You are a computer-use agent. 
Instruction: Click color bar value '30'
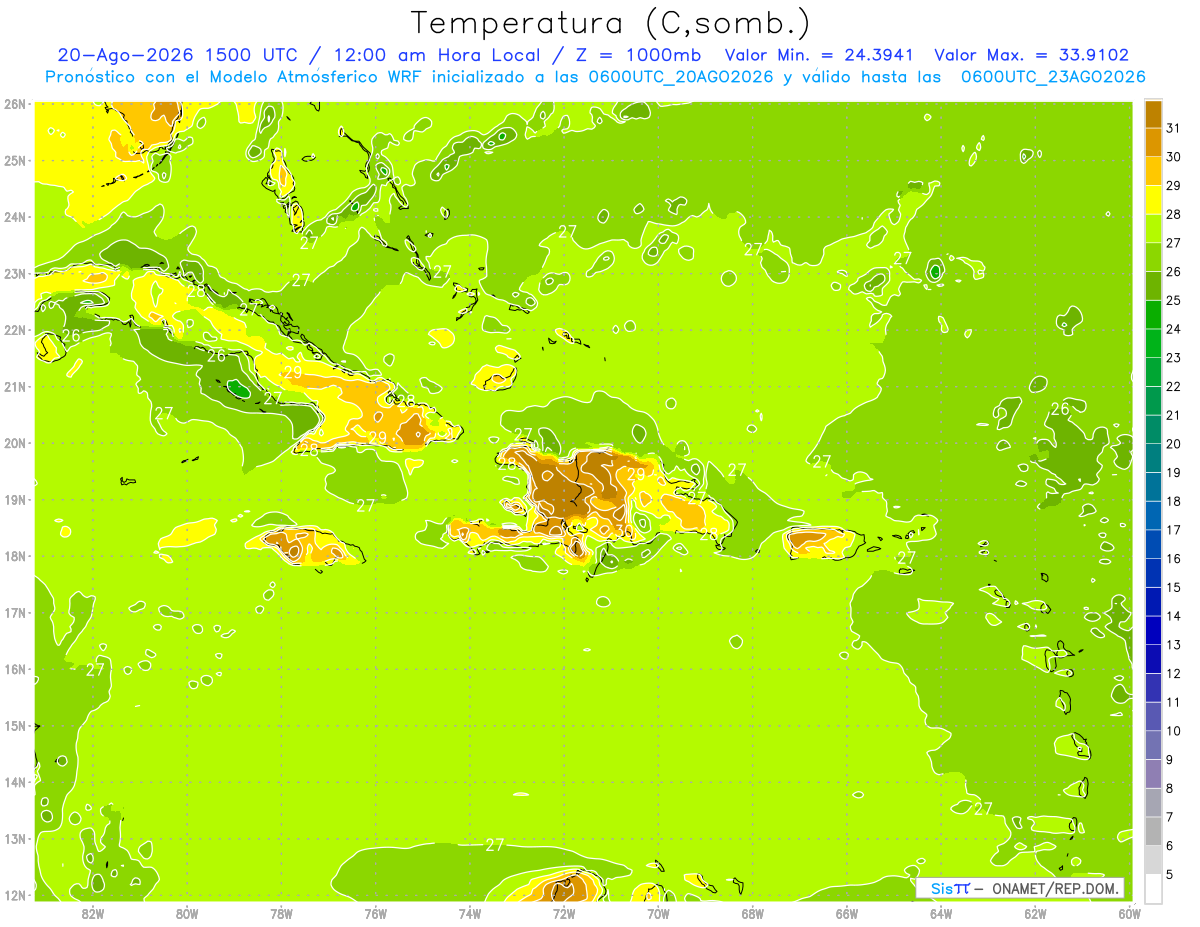pyautogui.click(x=1173, y=157)
